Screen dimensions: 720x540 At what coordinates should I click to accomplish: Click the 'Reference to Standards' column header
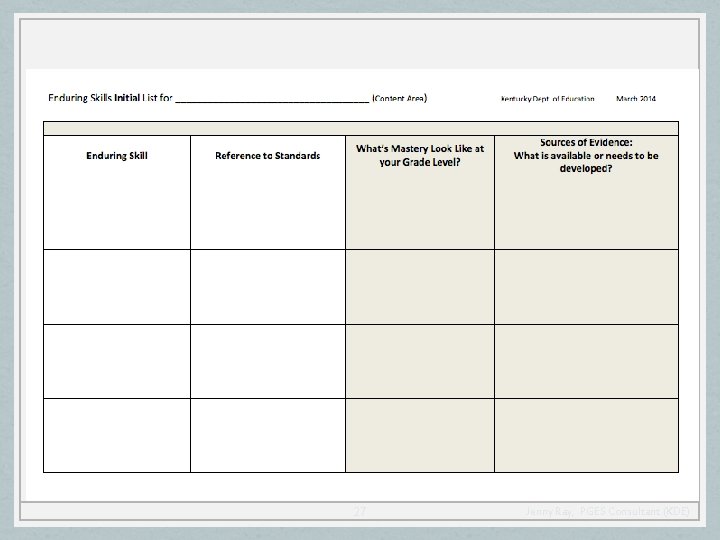tap(268, 156)
